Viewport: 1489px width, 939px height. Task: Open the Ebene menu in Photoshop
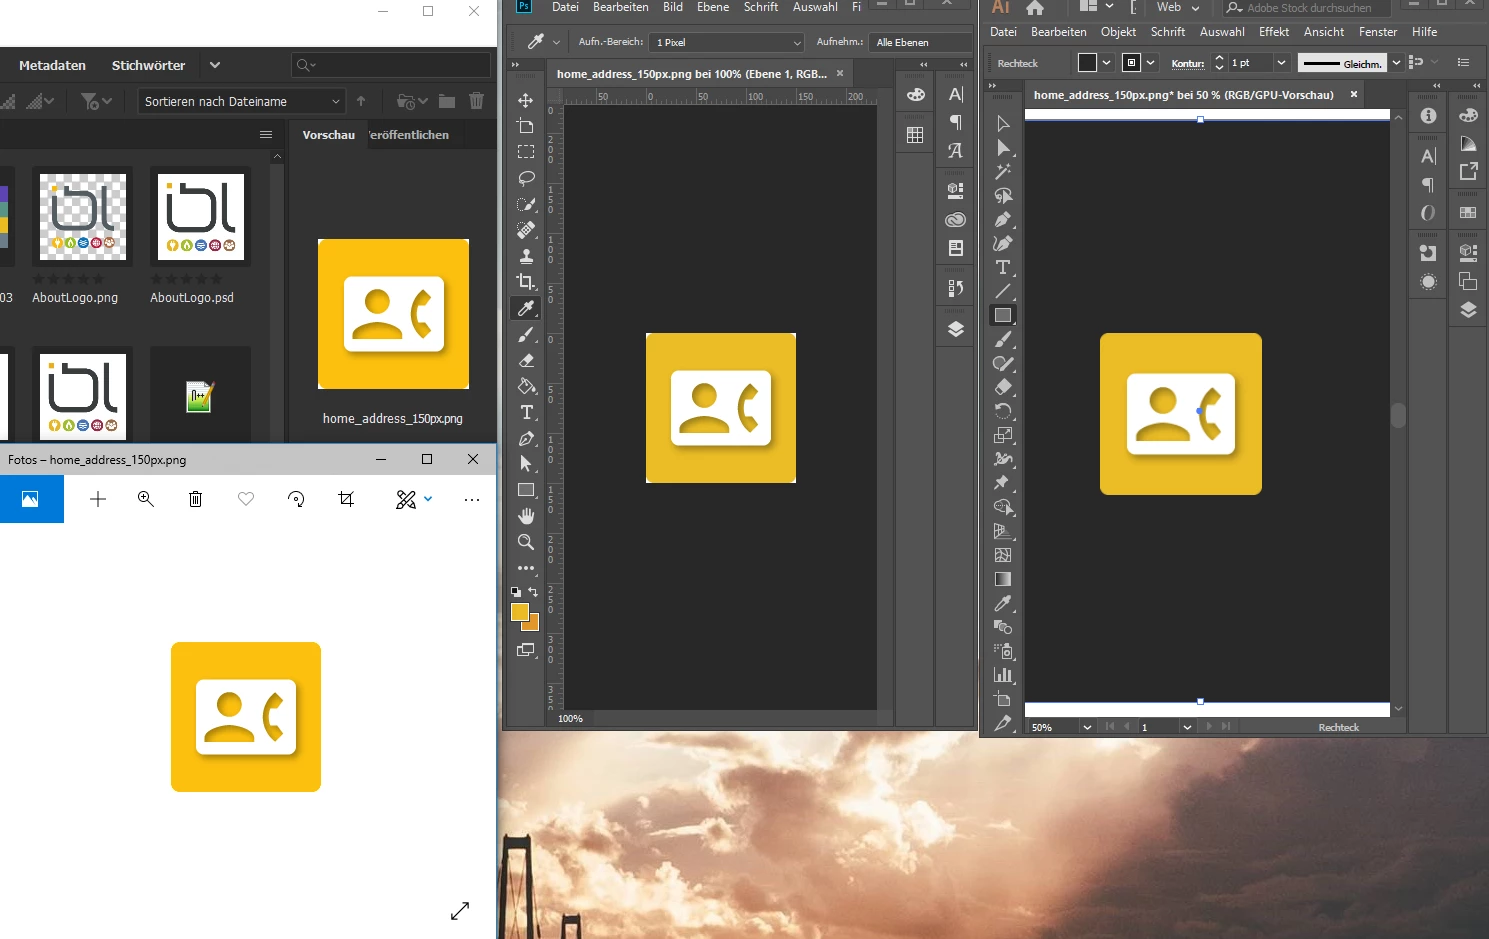pos(713,7)
